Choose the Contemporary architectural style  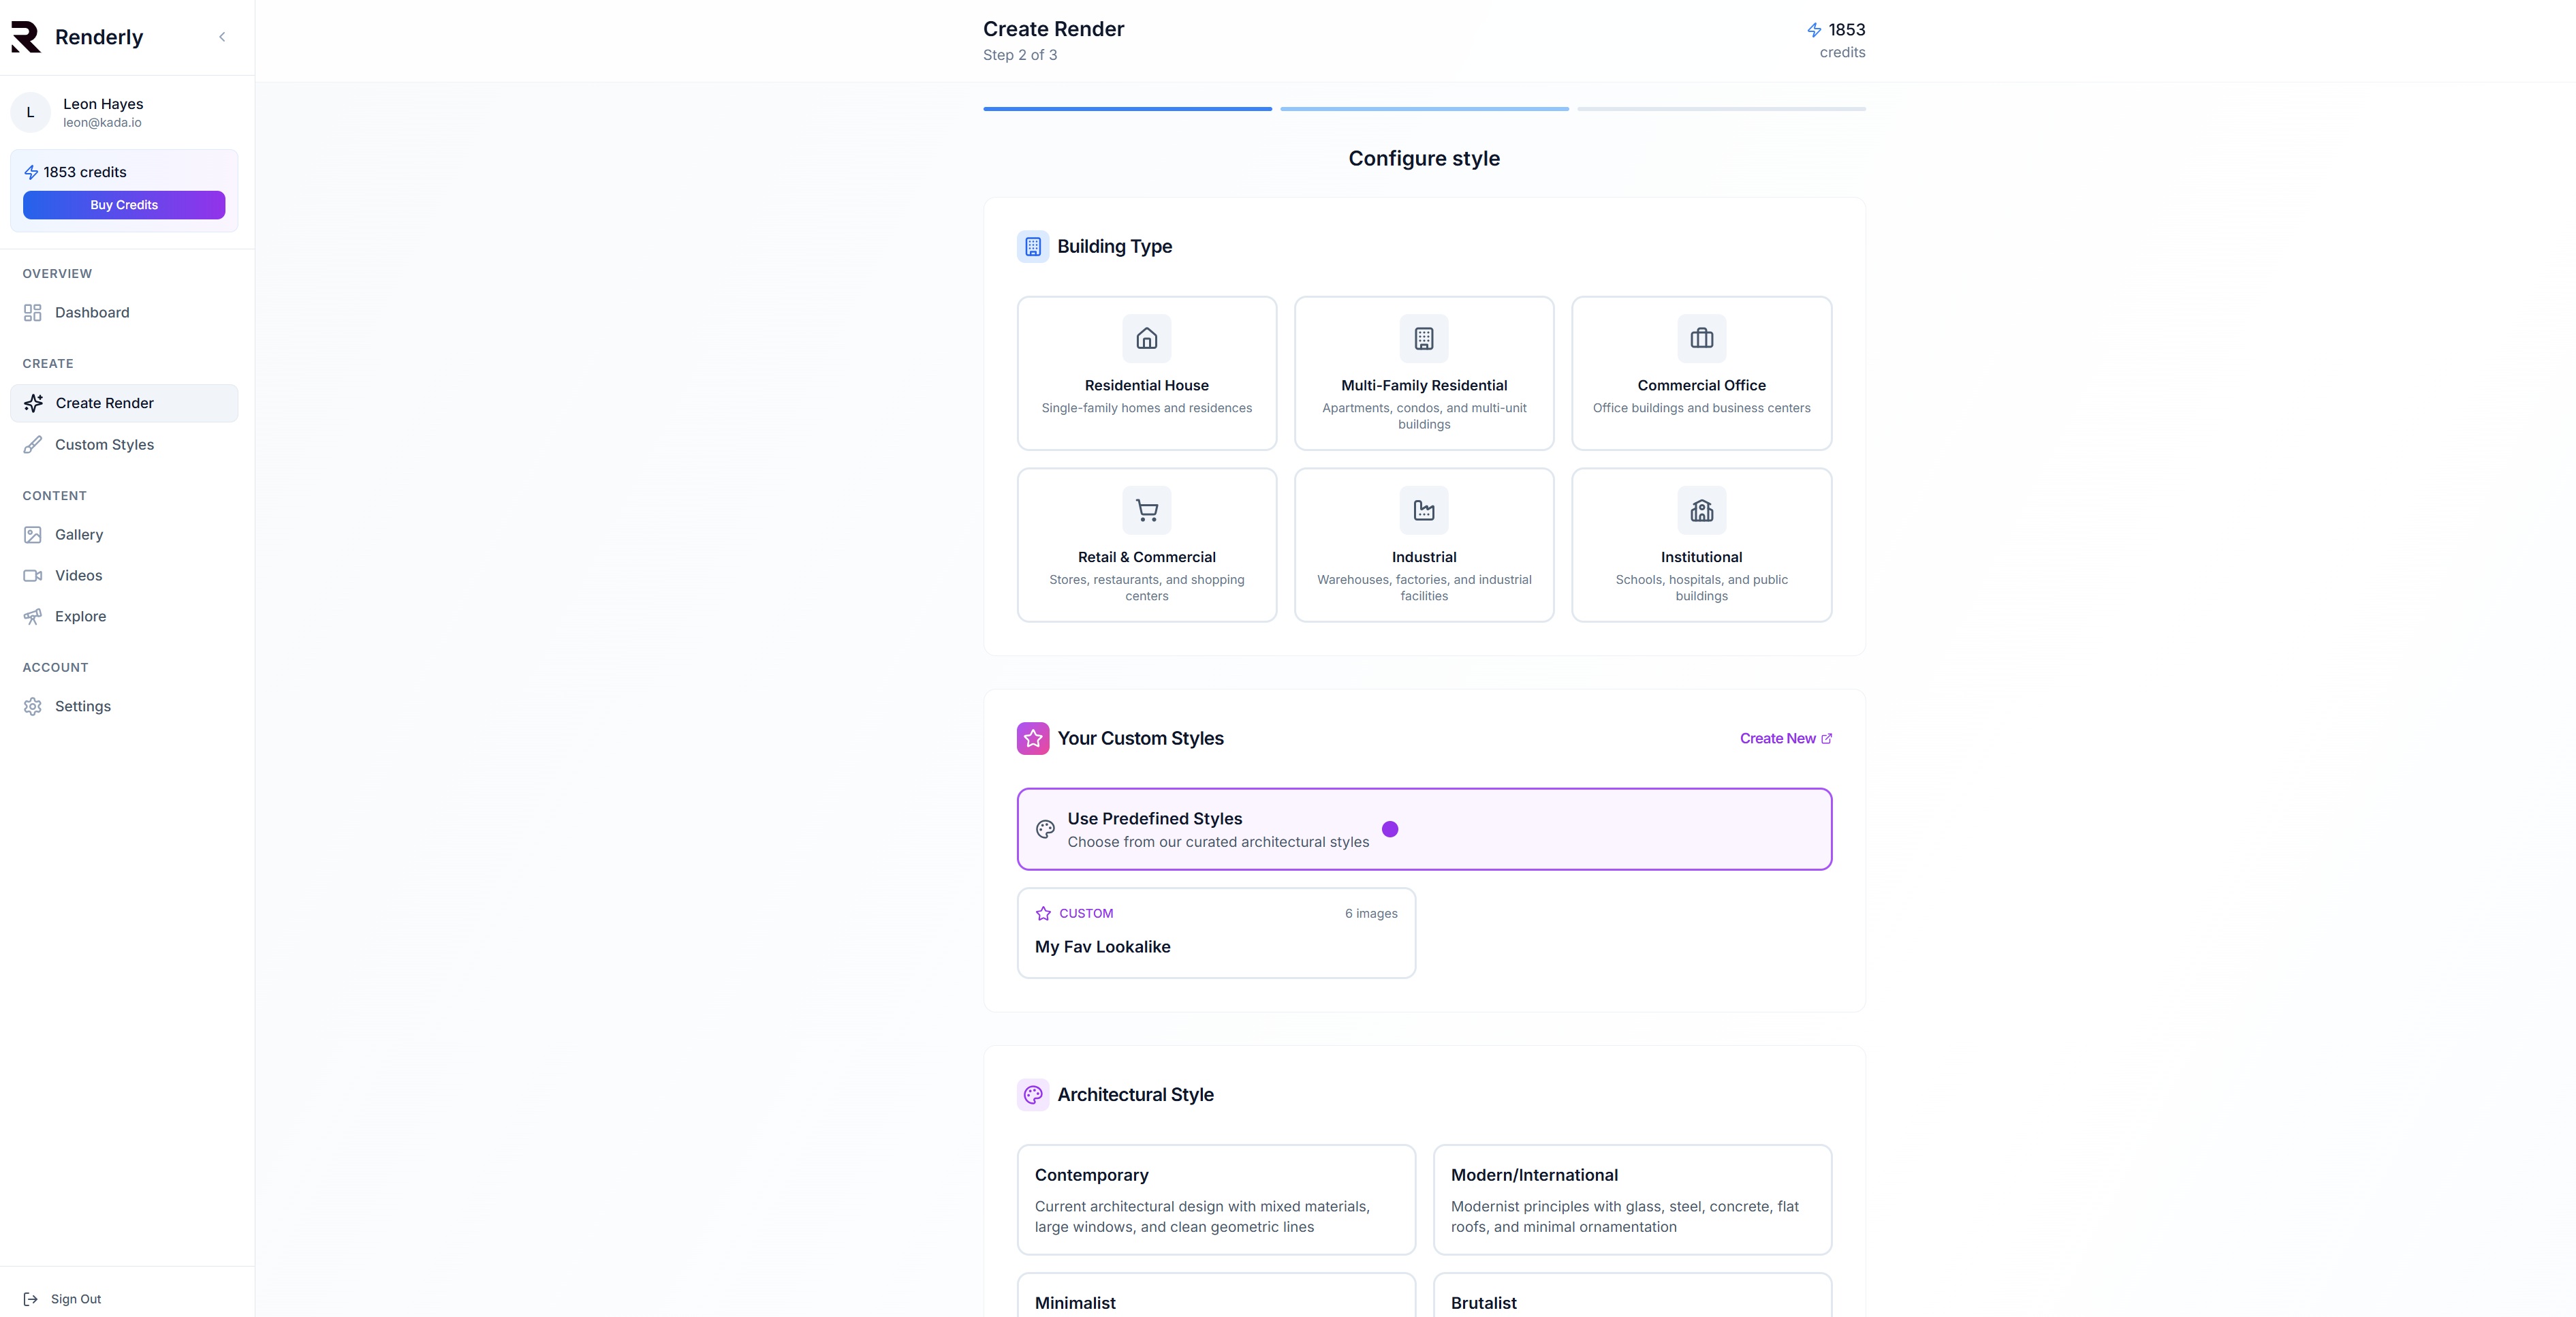pos(1216,1200)
